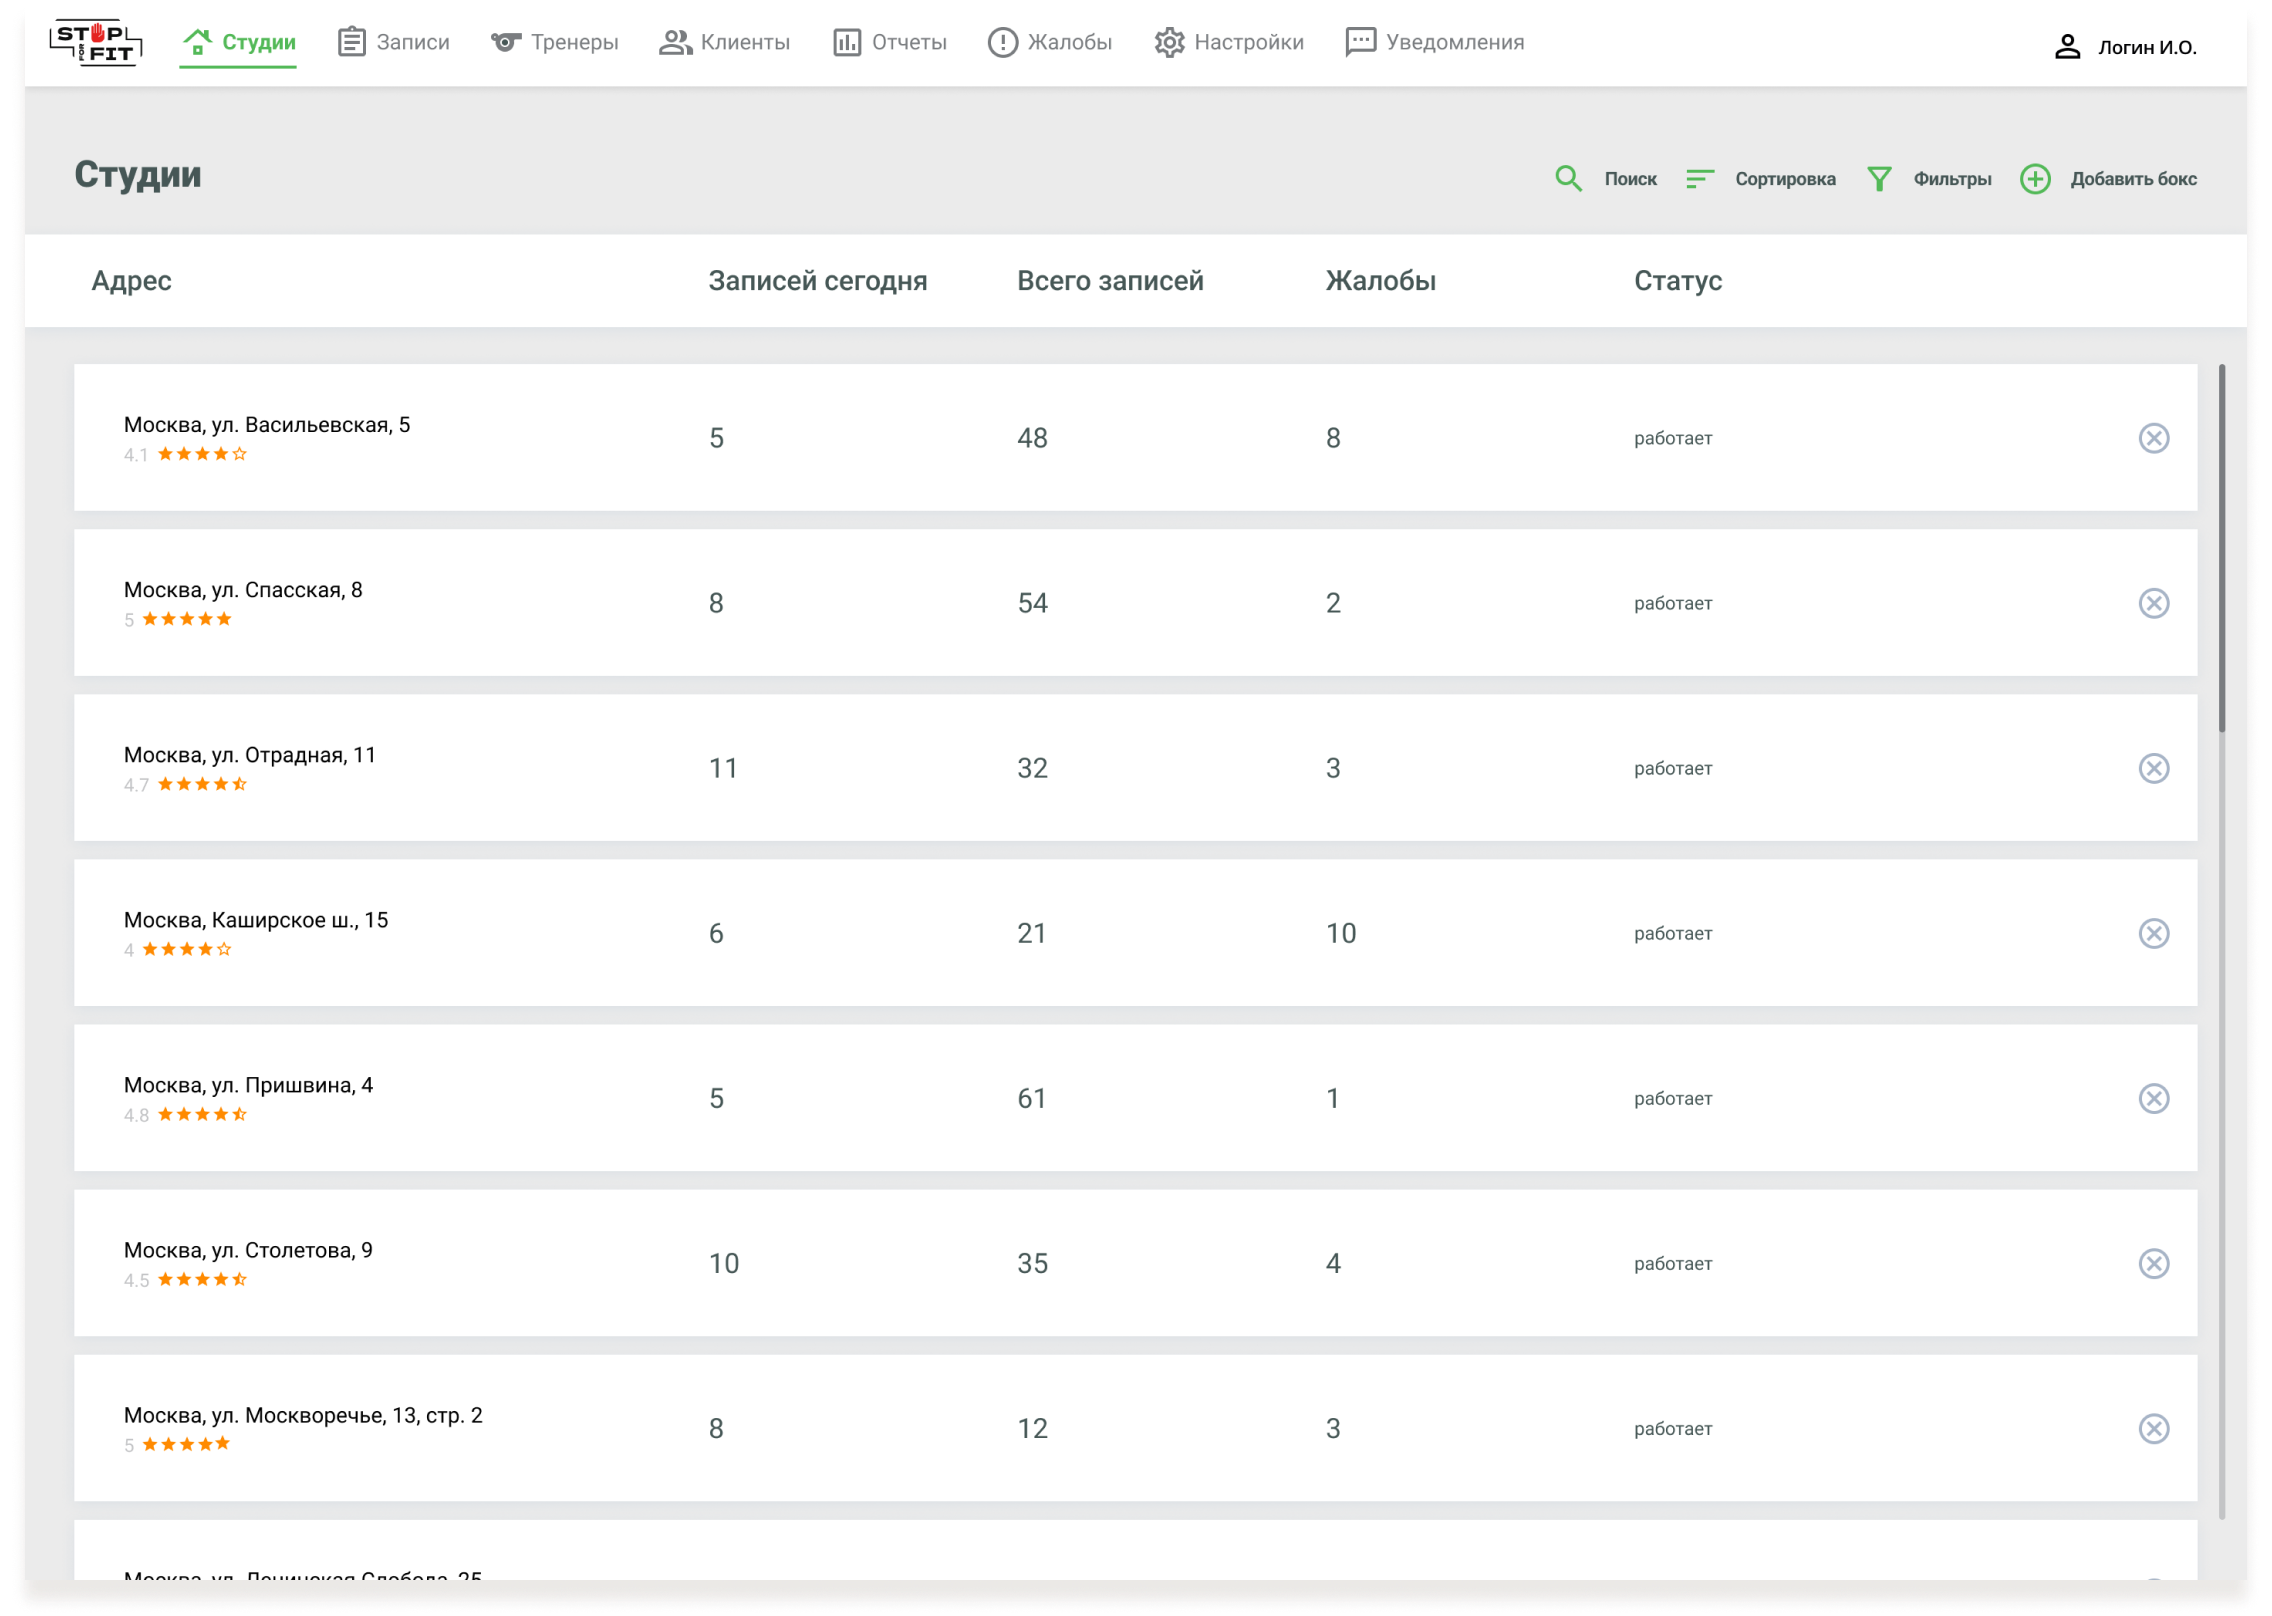Click the Stop Fit logo
Image resolution: width=2272 pixels, height=1616 pixels.
96,43
